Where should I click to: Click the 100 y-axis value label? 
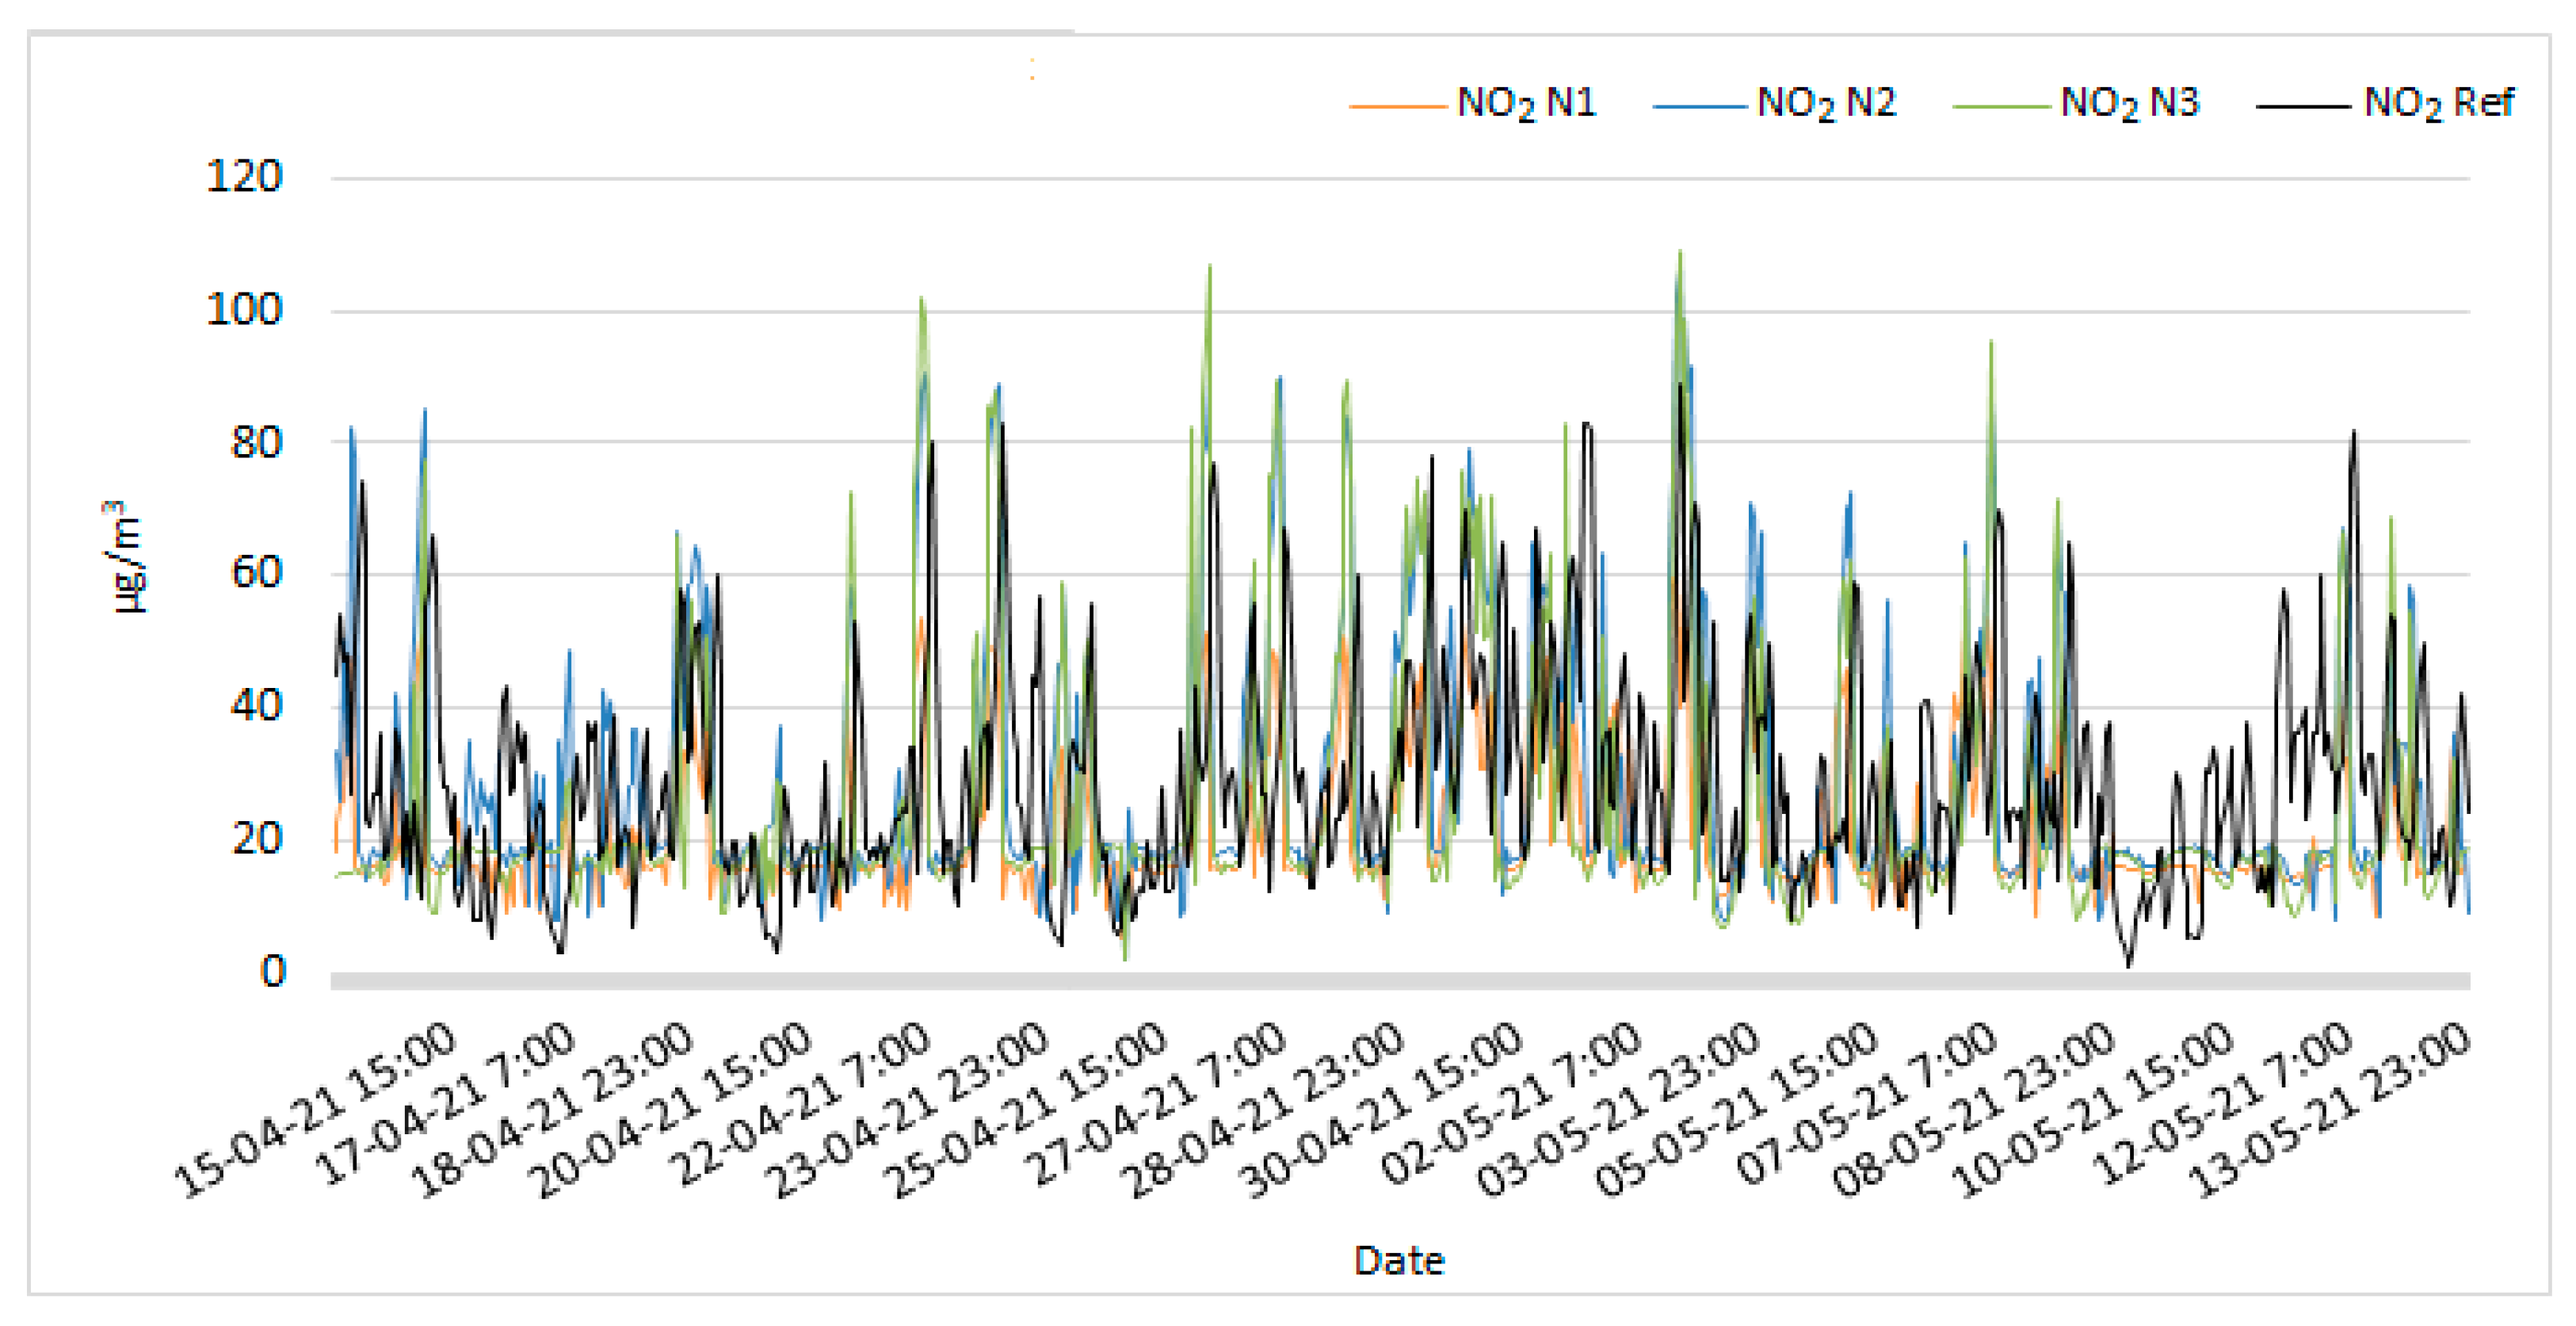click(x=244, y=310)
